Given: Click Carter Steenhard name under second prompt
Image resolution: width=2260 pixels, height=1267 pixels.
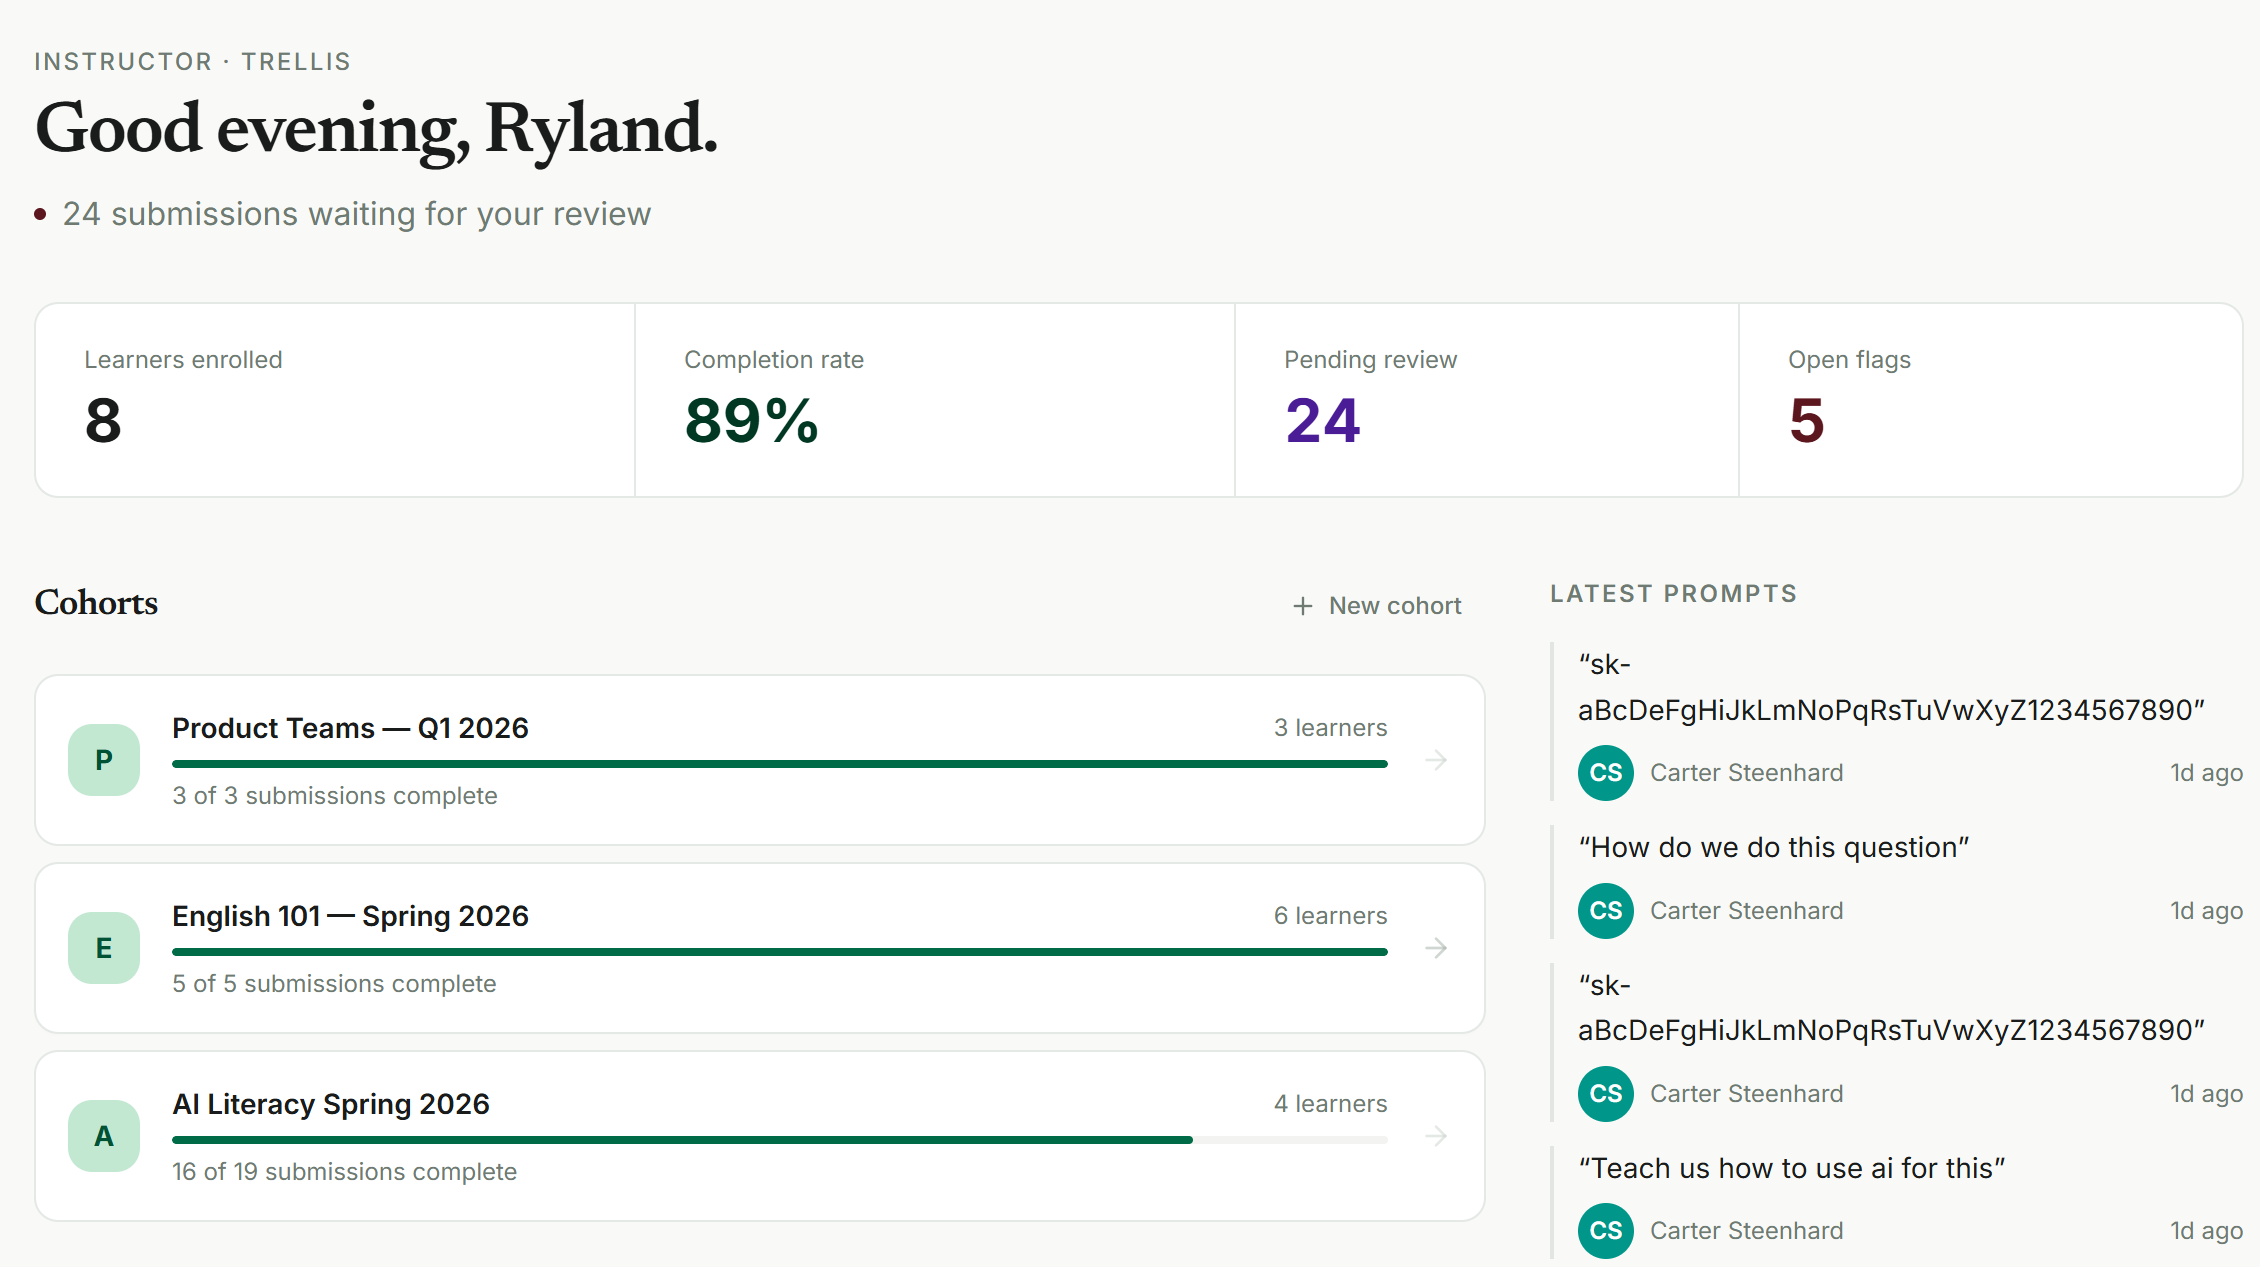Looking at the screenshot, I should (x=1746, y=911).
